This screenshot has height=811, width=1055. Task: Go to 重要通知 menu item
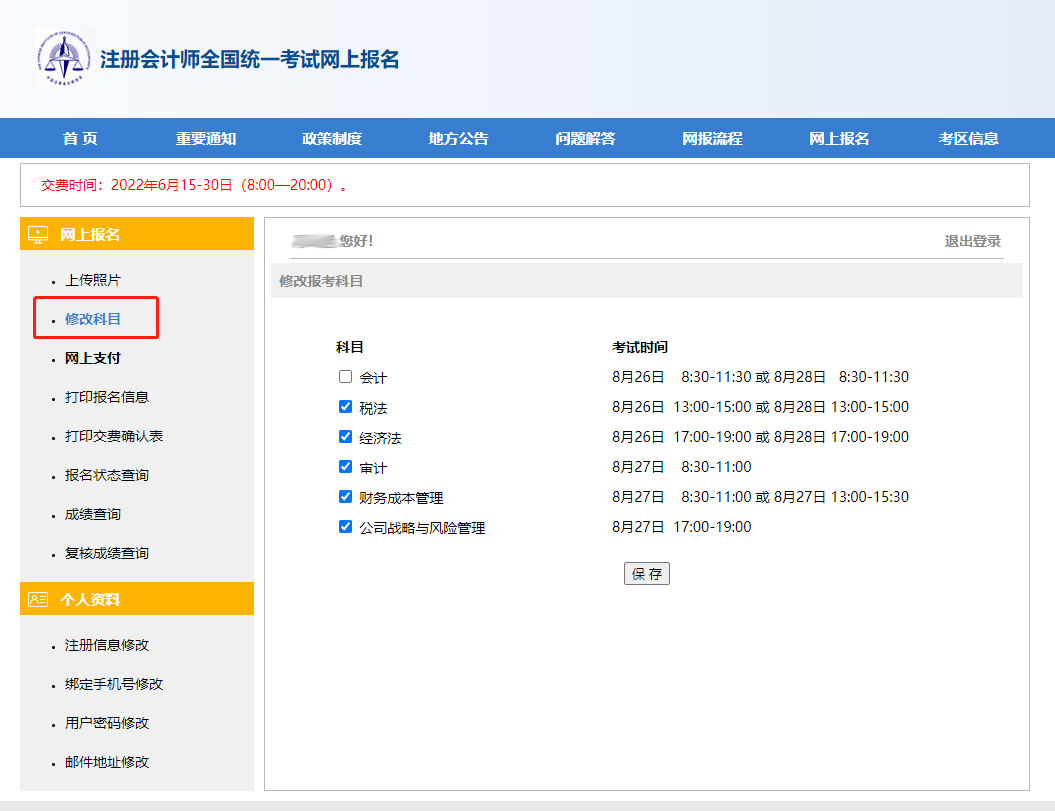pos(206,139)
